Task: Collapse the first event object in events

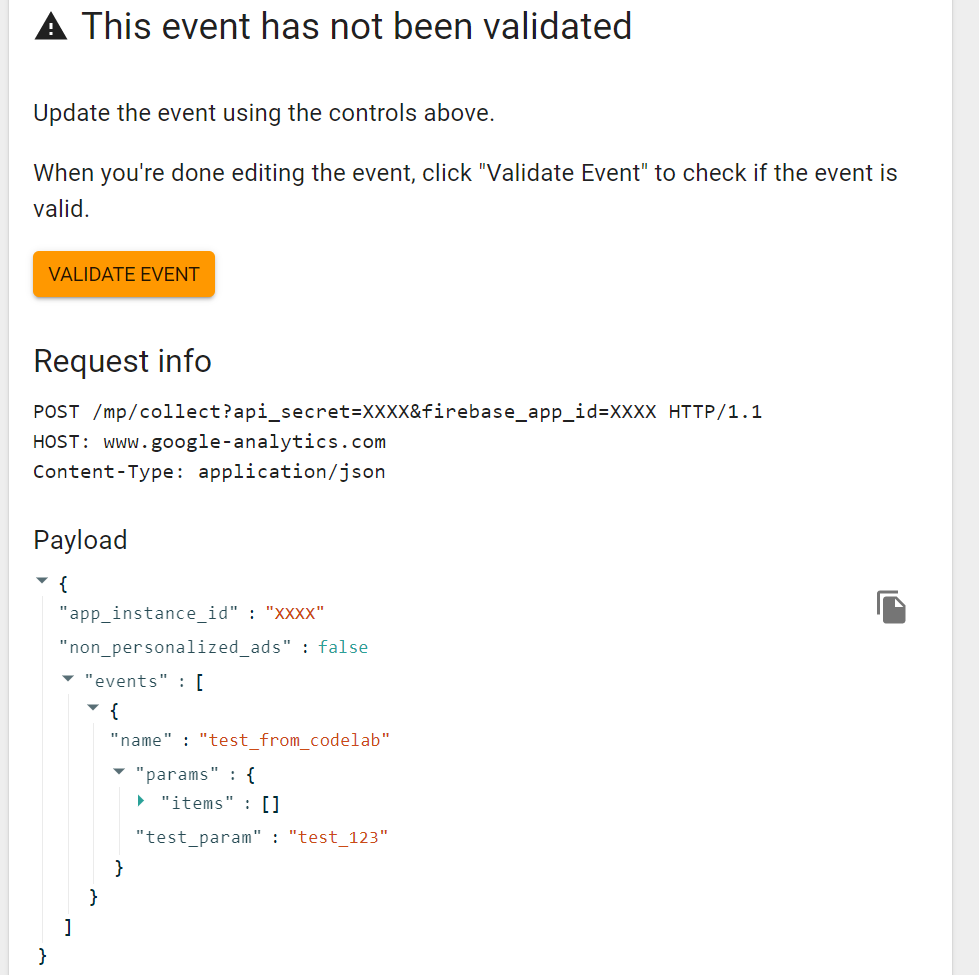Action: tap(93, 708)
